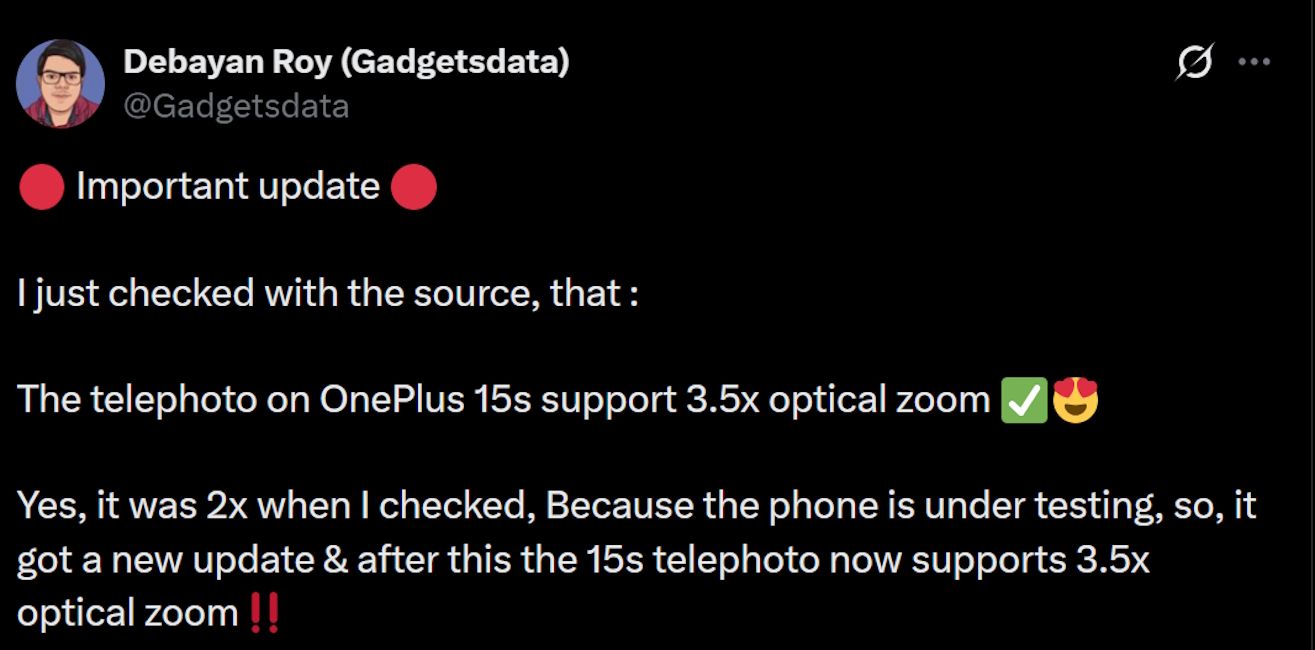Click the red circle emoji after Important update
Image resolution: width=1315 pixels, height=650 pixels.
coord(413,186)
